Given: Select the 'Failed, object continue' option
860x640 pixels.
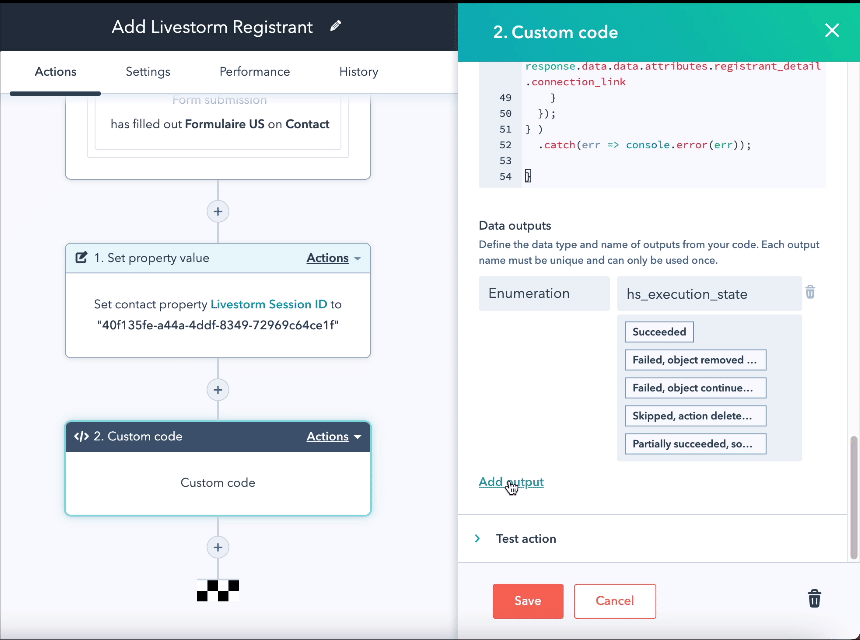Looking at the screenshot, I should (x=695, y=388).
